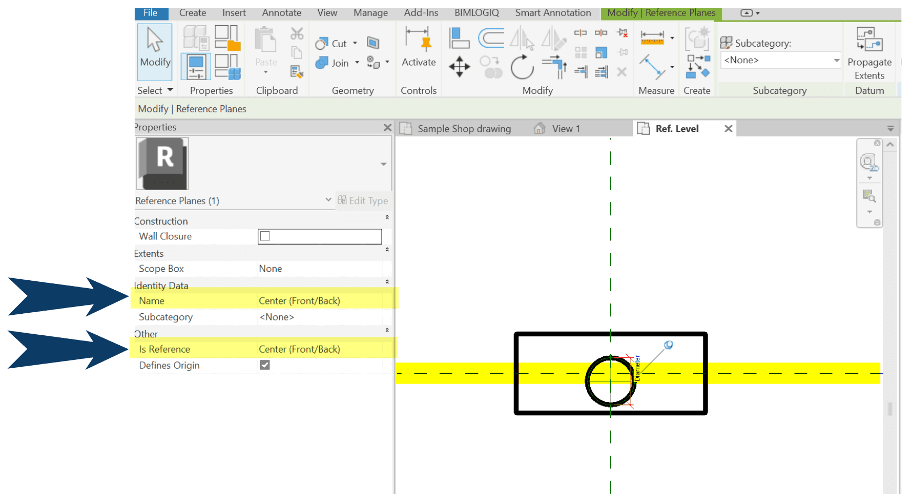Open the Manage ribbon tab
This screenshot has width=904, height=494.
(x=370, y=13)
